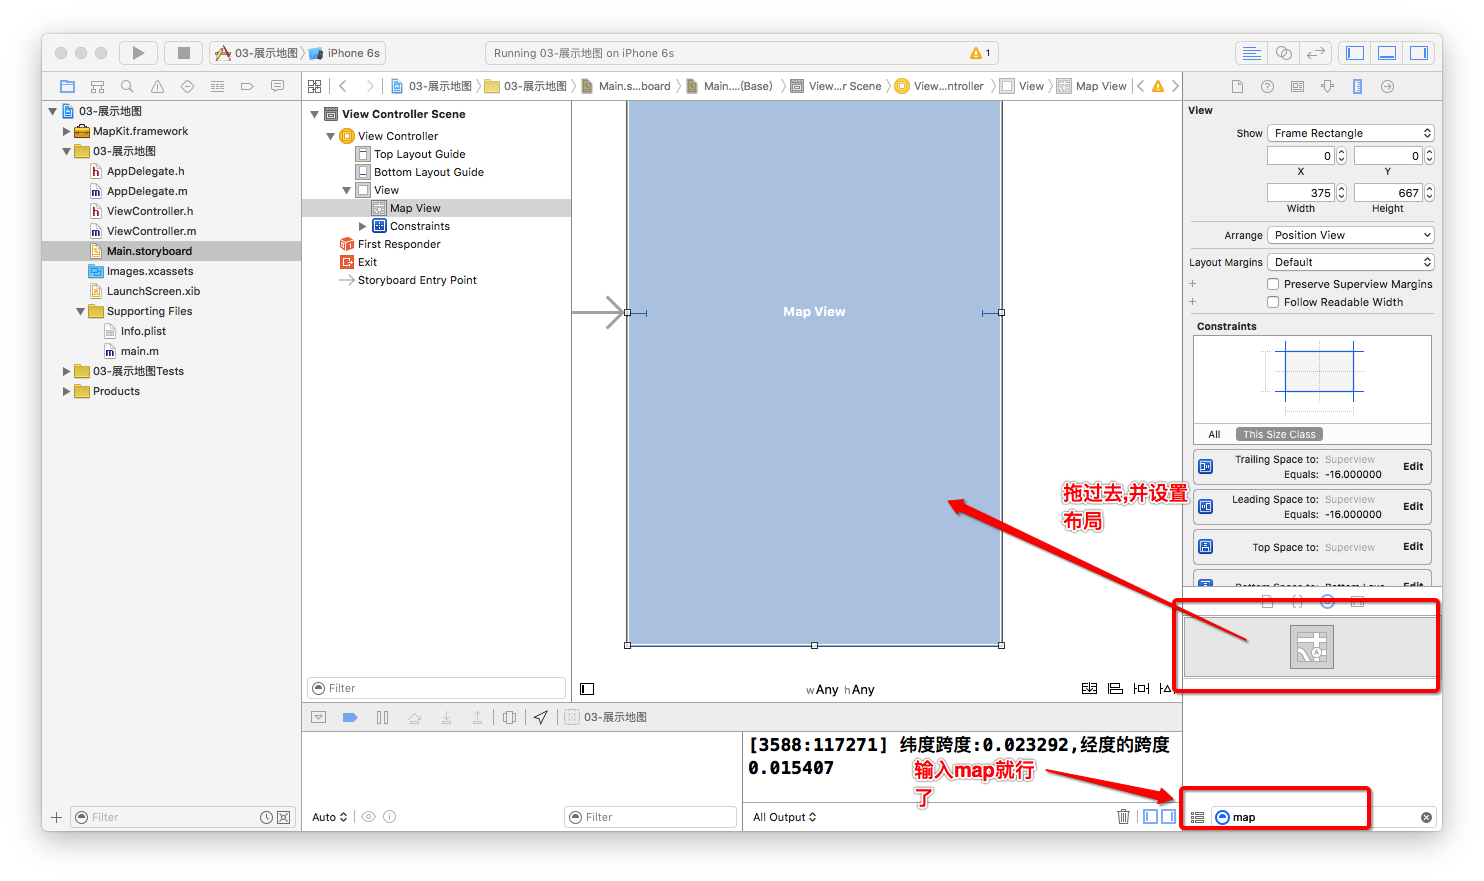Expand the Products folder

(x=66, y=391)
